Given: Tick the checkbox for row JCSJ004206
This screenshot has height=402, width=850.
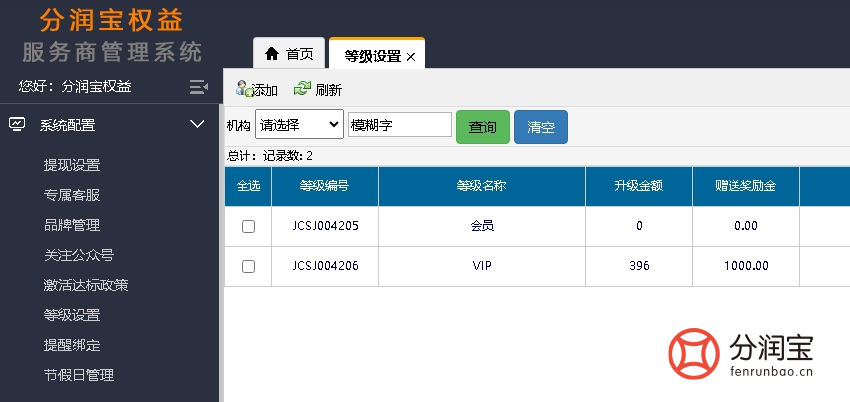Looking at the screenshot, I should tap(248, 266).
